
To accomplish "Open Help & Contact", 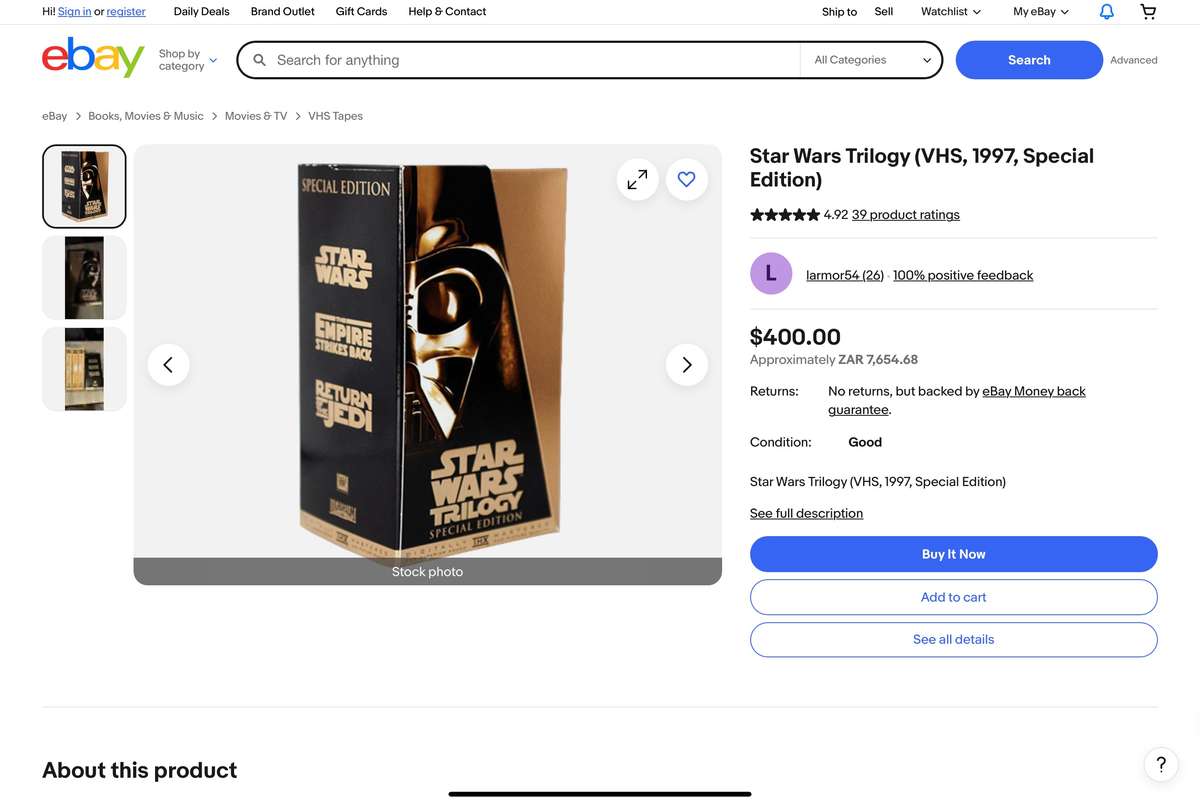I will pos(446,11).
